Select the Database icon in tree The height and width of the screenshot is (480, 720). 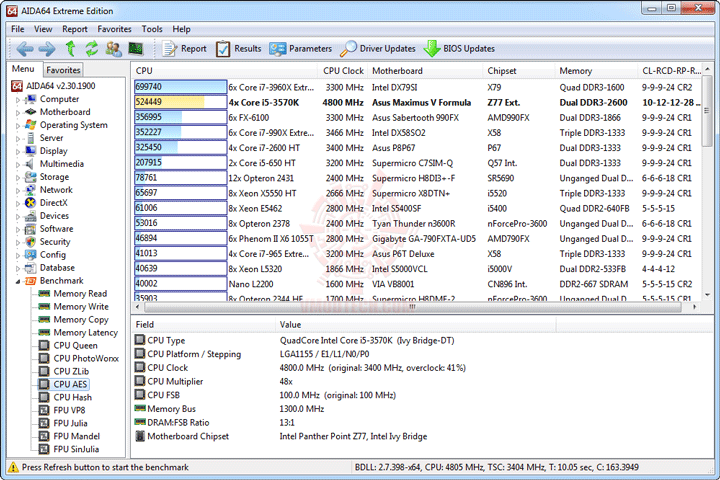pyautogui.click(x=30, y=268)
